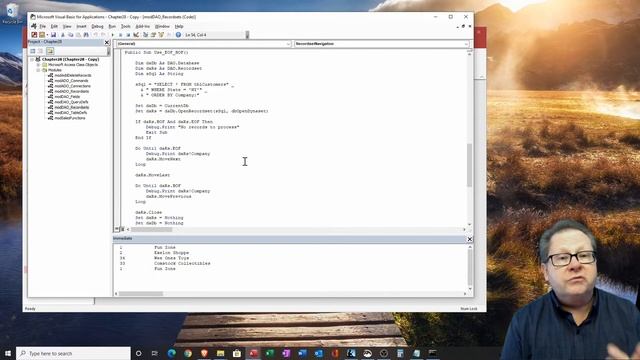
Task: Click the Break toolbar icon
Action: pos(120,35)
